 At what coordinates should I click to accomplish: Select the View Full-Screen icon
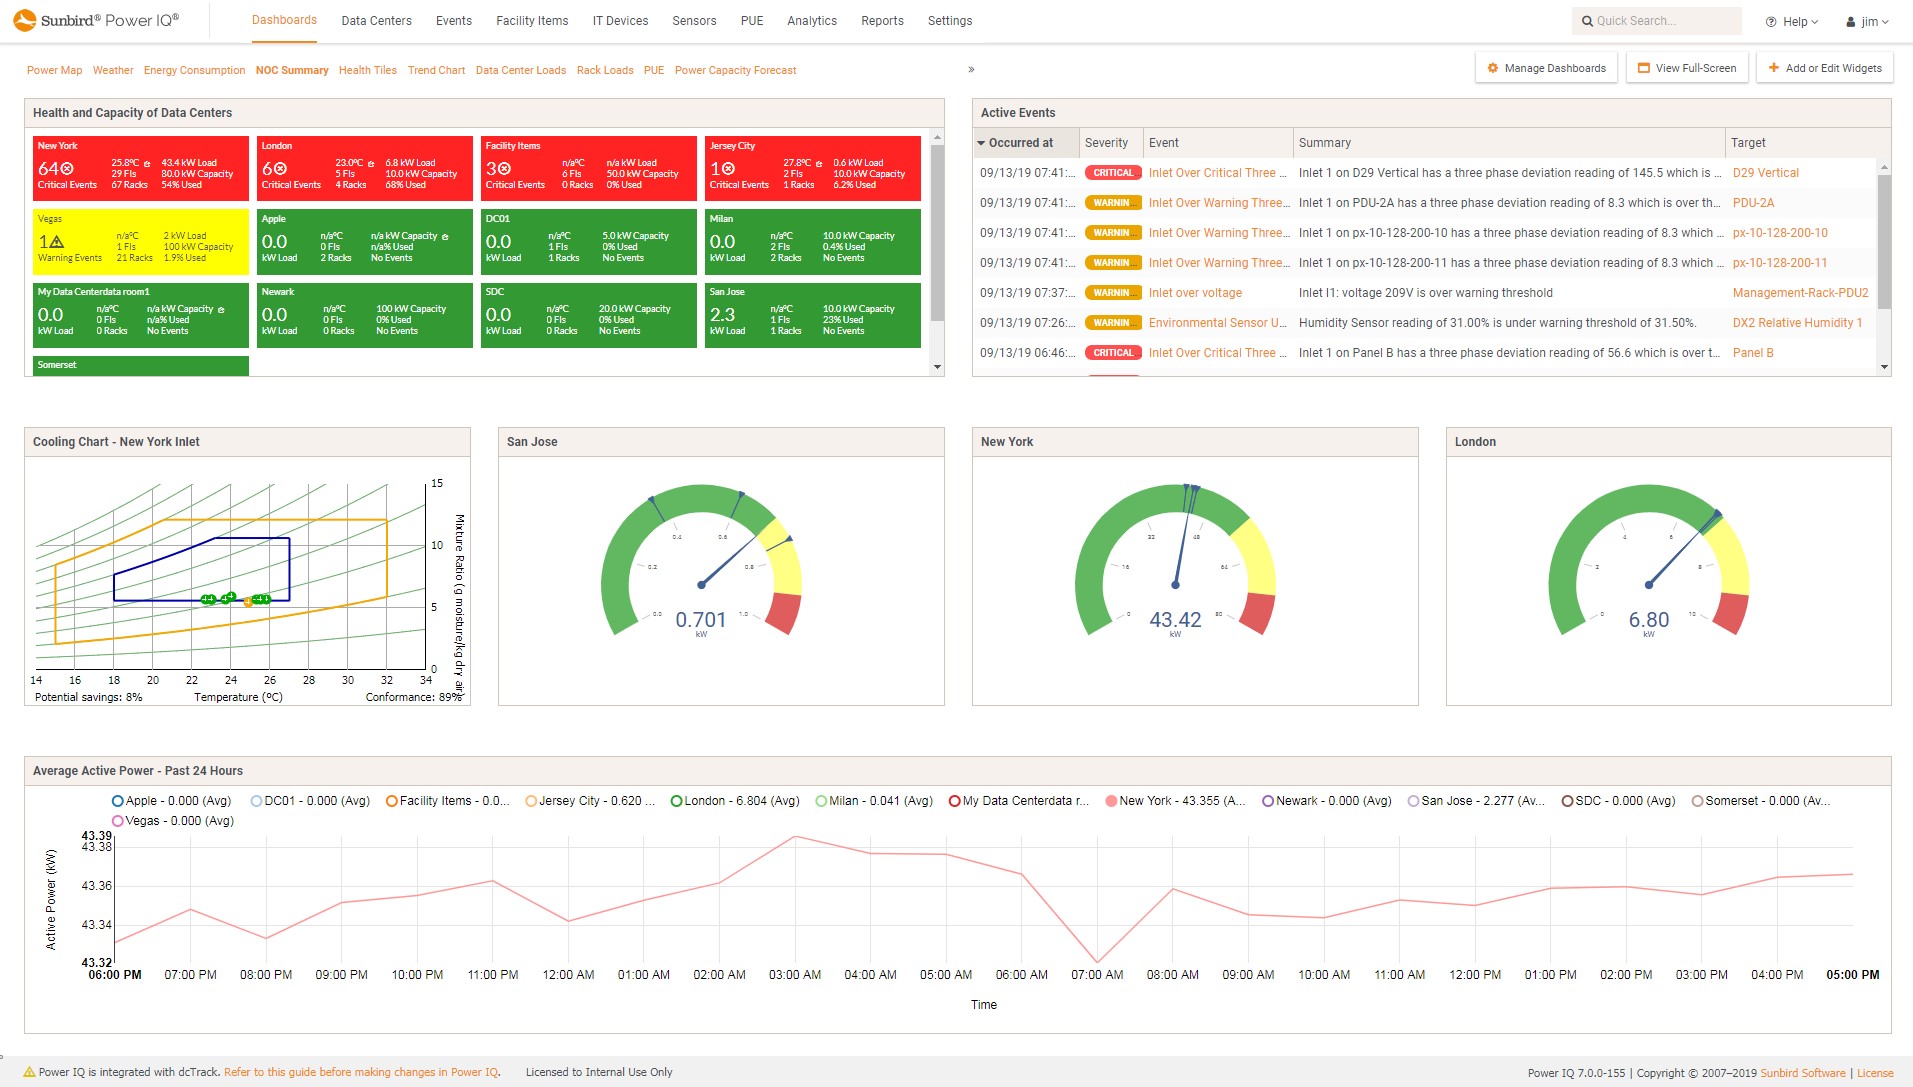coord(1643,67)
